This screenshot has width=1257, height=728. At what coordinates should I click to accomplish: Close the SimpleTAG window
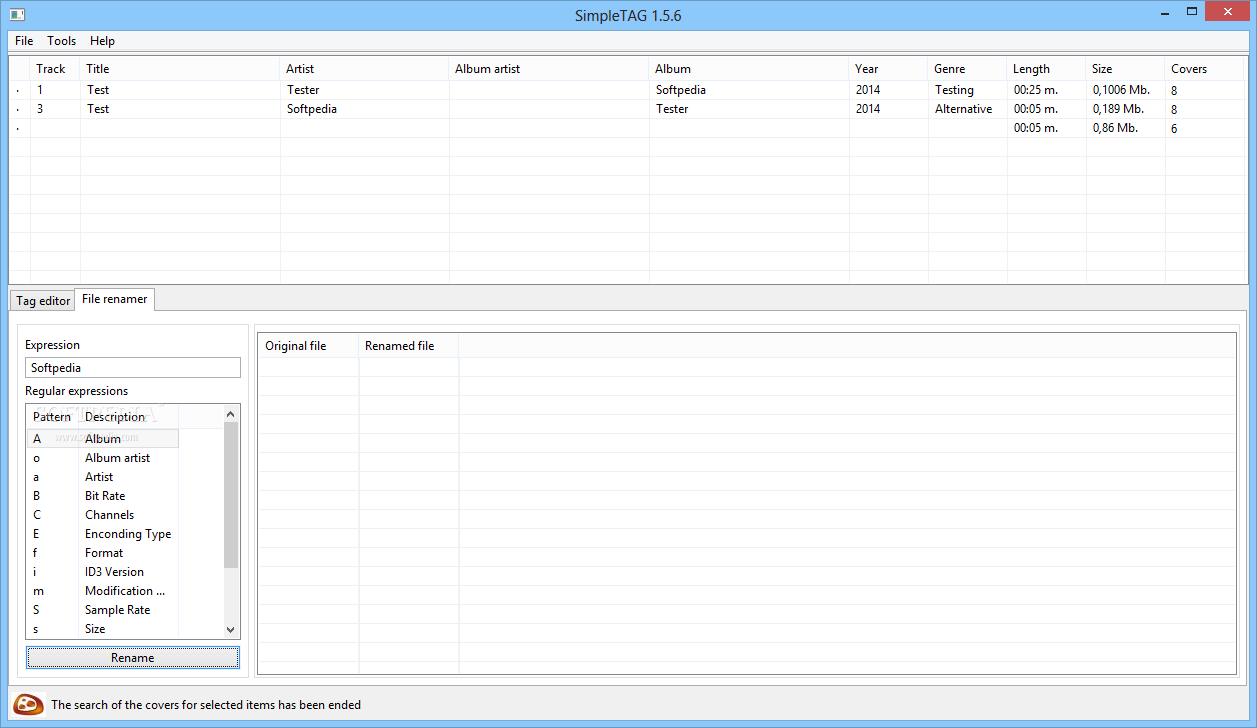(1228, 12)
